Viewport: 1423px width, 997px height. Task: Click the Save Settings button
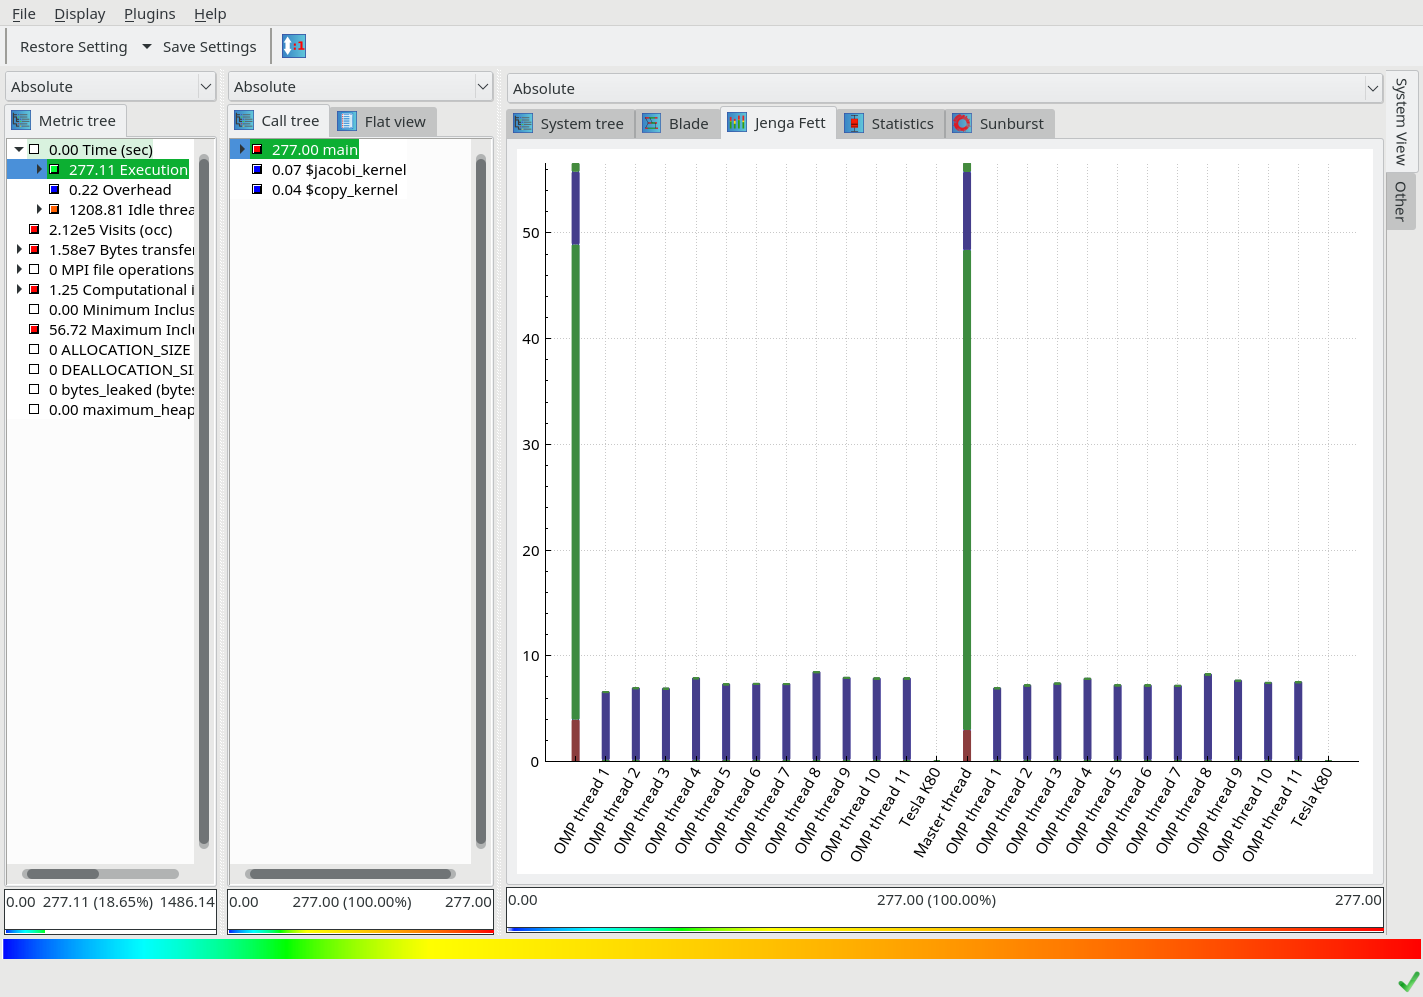(209, 46)
